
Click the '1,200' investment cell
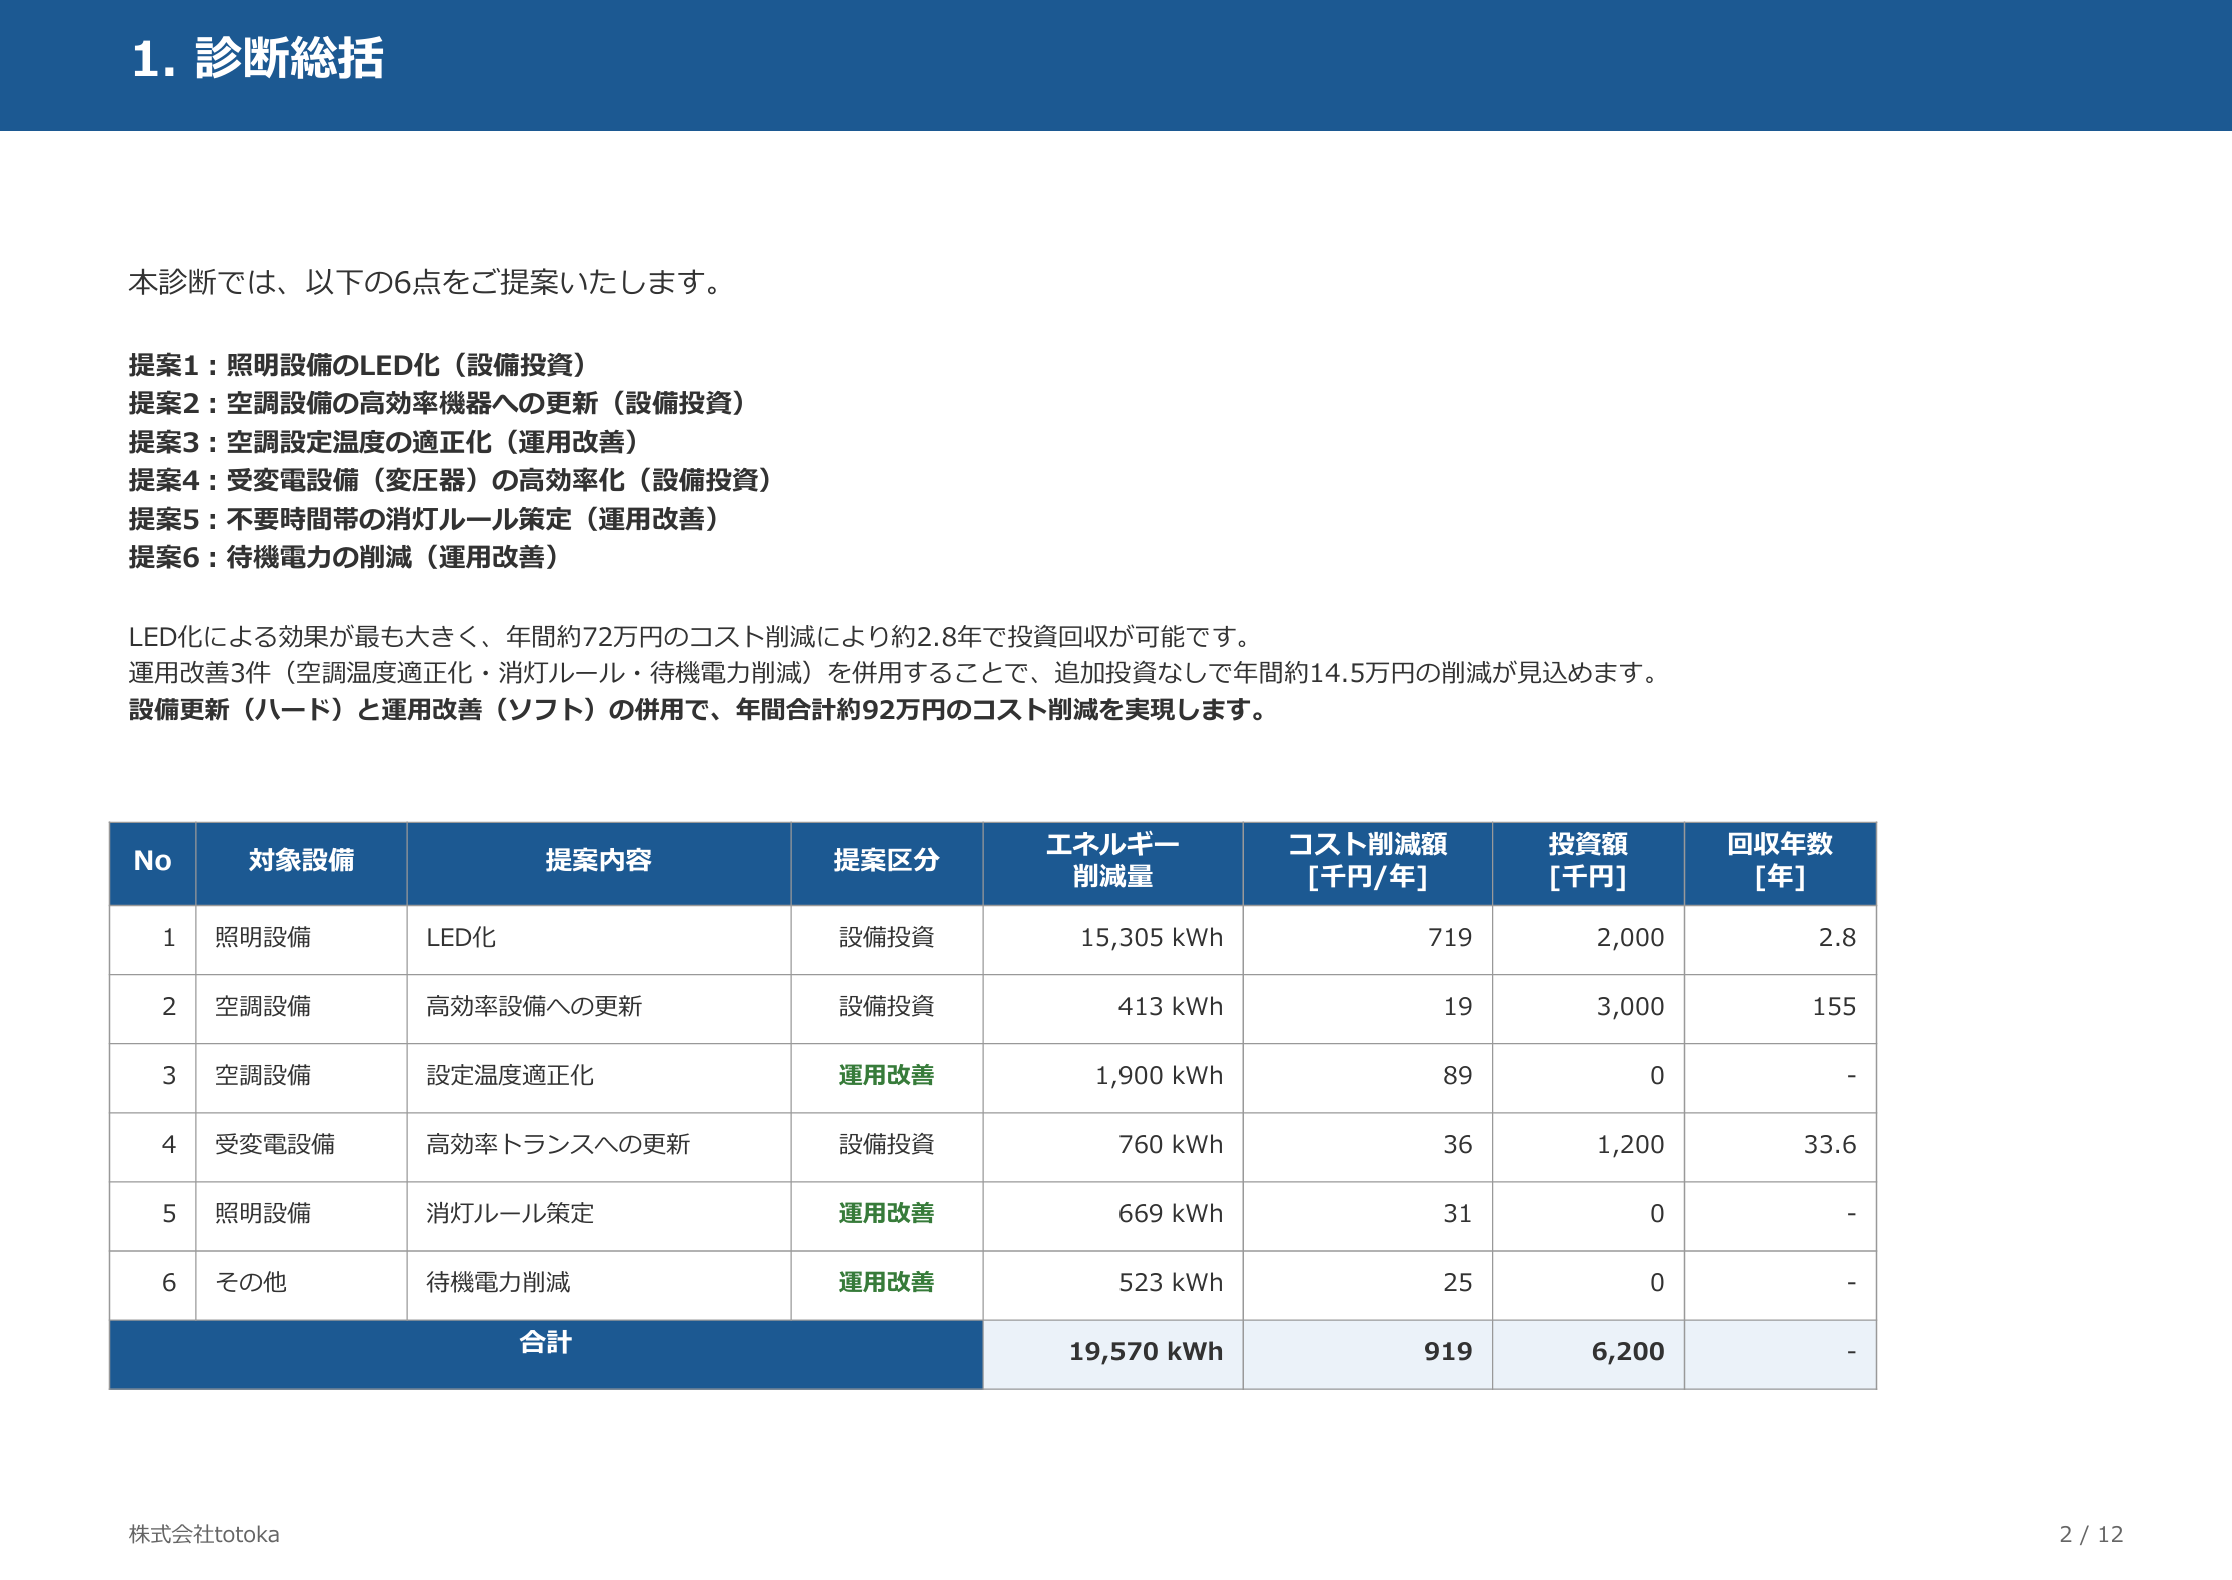[x=1588, y=1147]
